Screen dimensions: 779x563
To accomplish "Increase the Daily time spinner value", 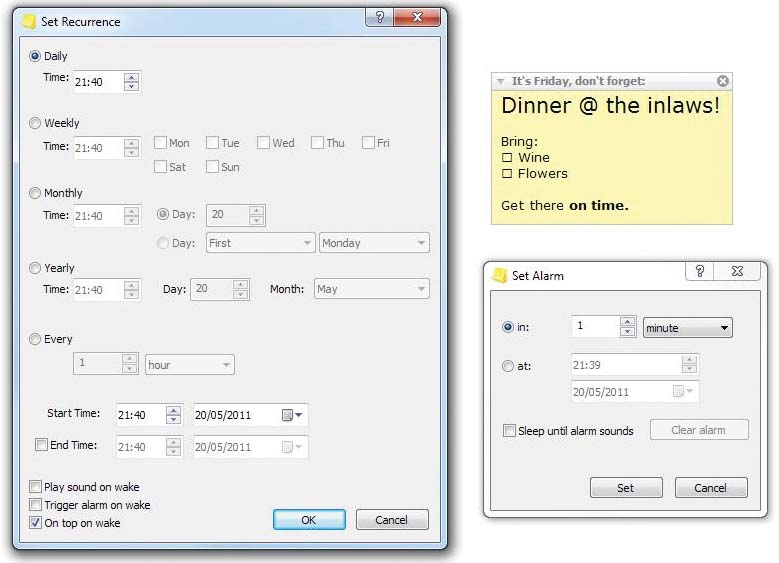I will pos(131,77).
